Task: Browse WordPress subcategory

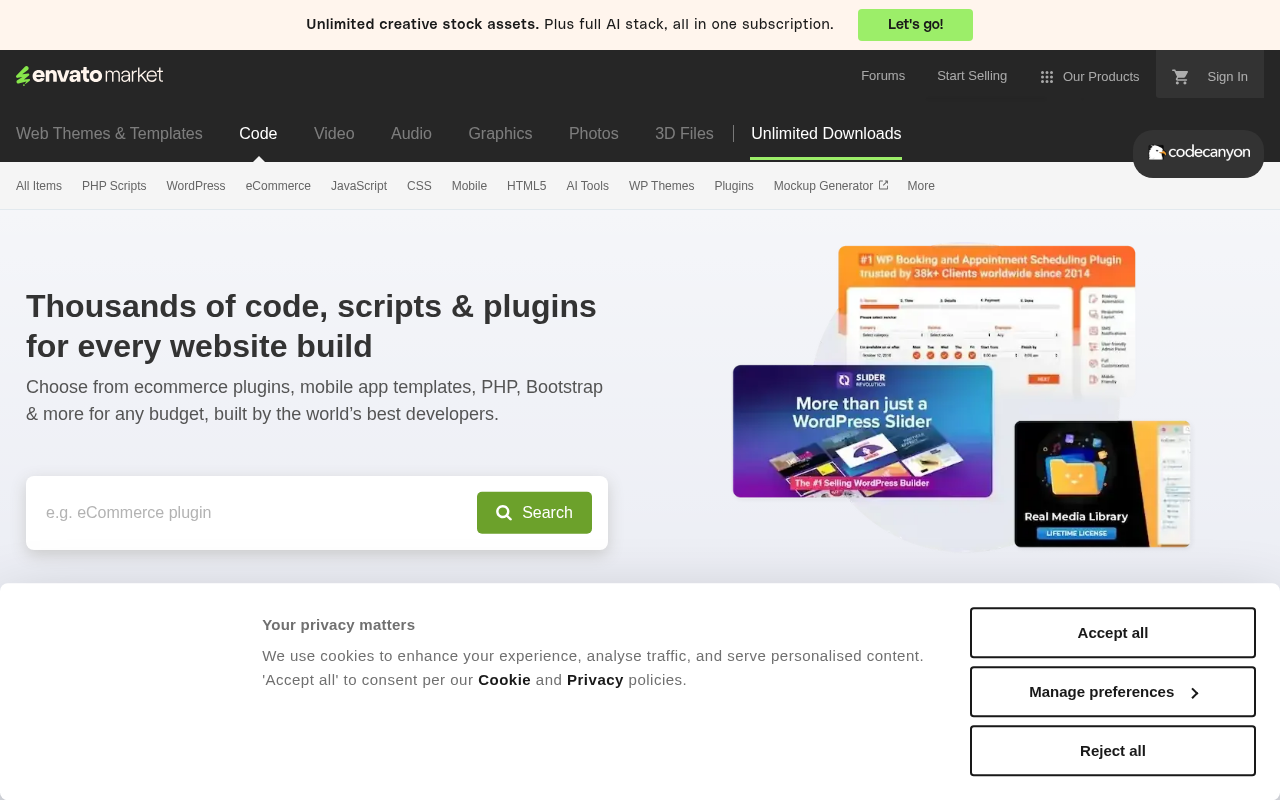Action: click(196, 186)
